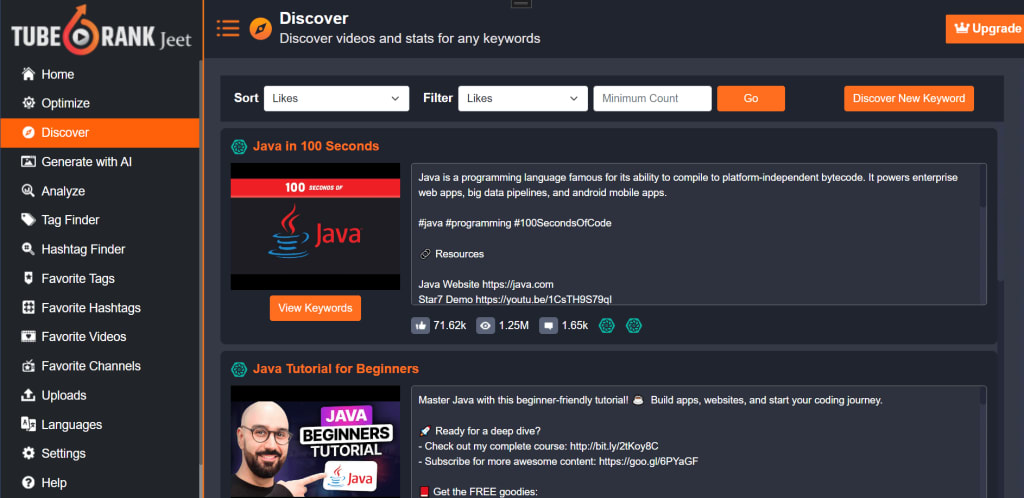
Task: Click the #java #programming #100SecondsOfCode hashtag line
Action: (515, 223)
